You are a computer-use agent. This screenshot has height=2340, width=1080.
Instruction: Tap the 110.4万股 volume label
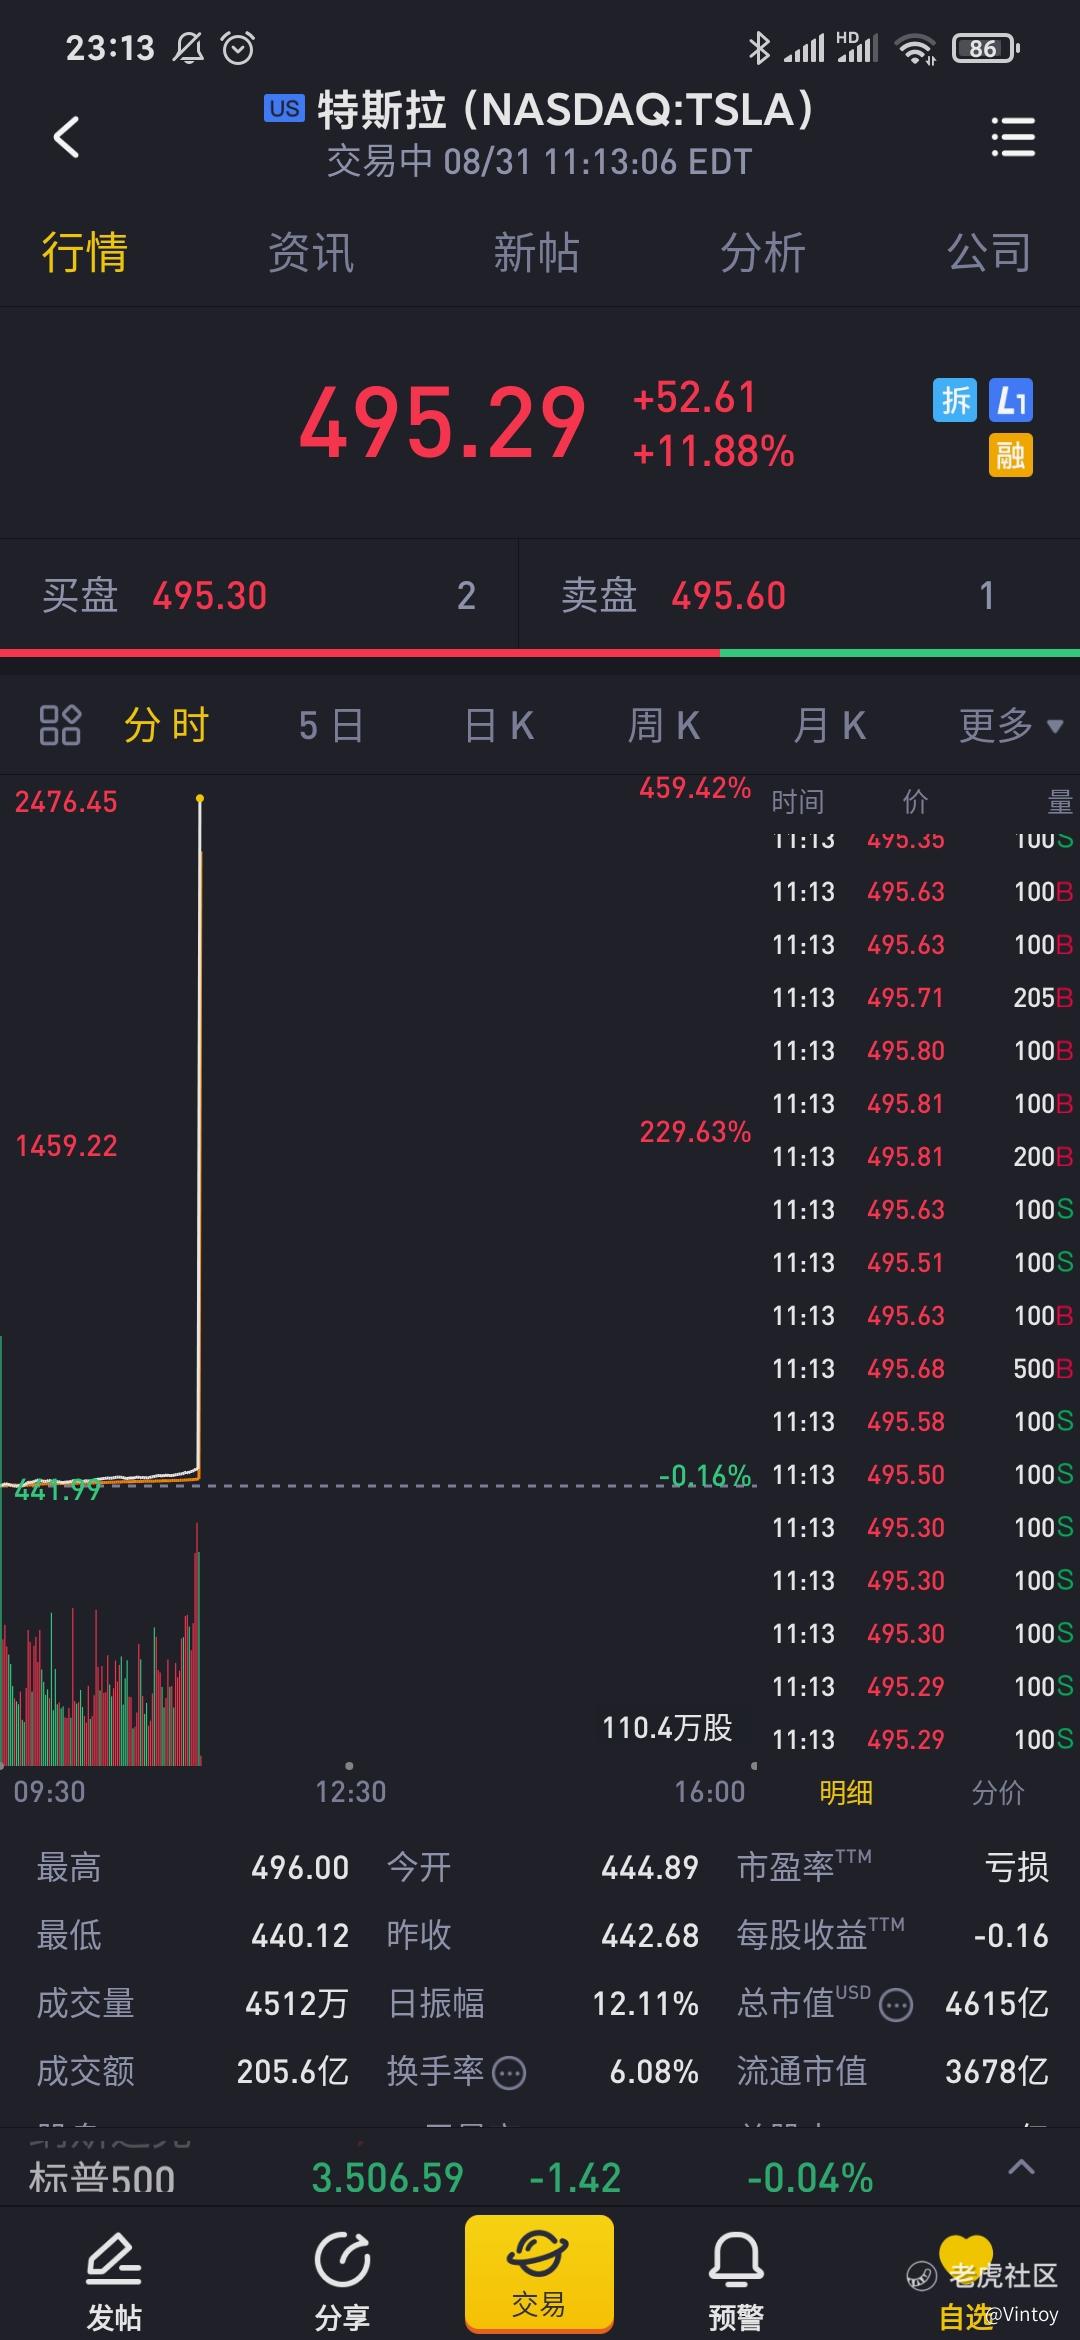click(667, 1727)
